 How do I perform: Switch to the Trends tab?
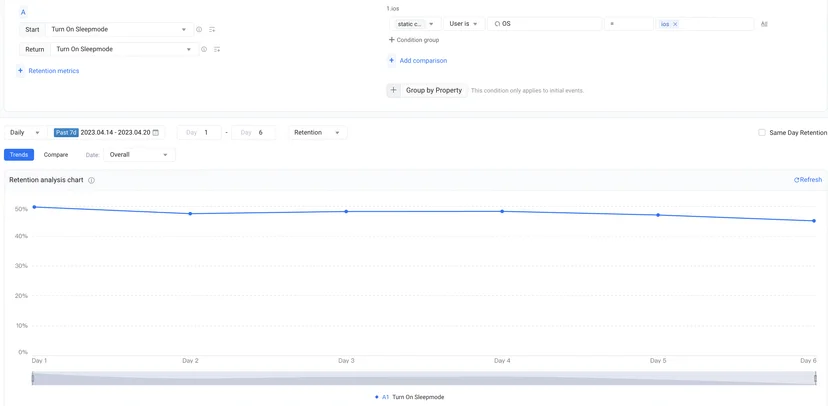point(19,155)
